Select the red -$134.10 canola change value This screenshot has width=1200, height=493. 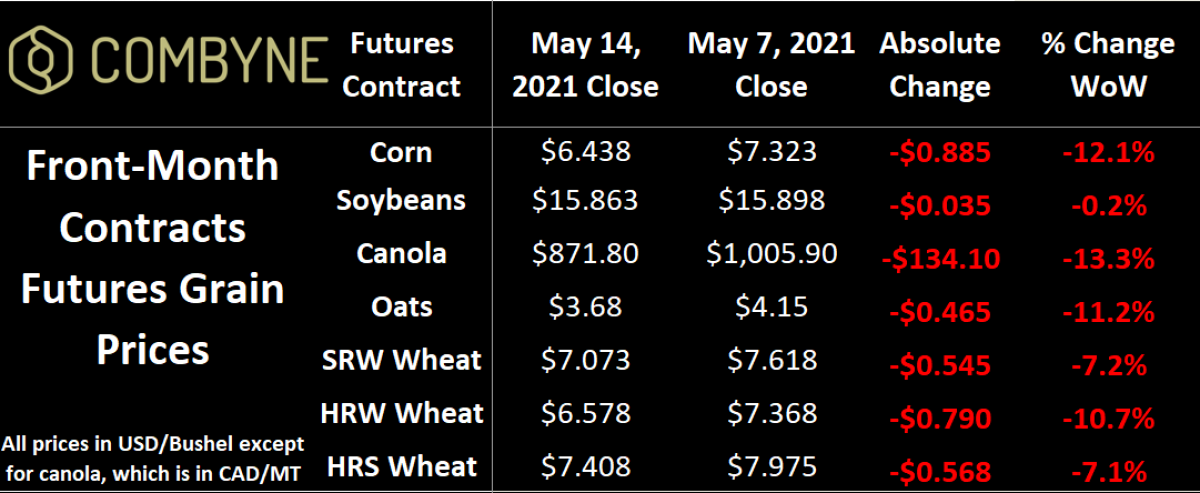tap(940, 258)
